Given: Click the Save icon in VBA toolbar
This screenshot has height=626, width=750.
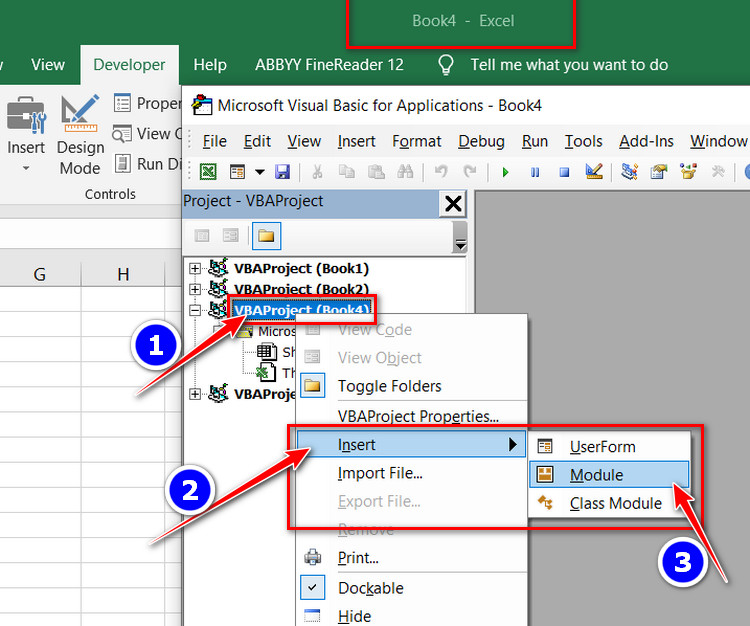Looking at the screenshot, I should [282, 172].
